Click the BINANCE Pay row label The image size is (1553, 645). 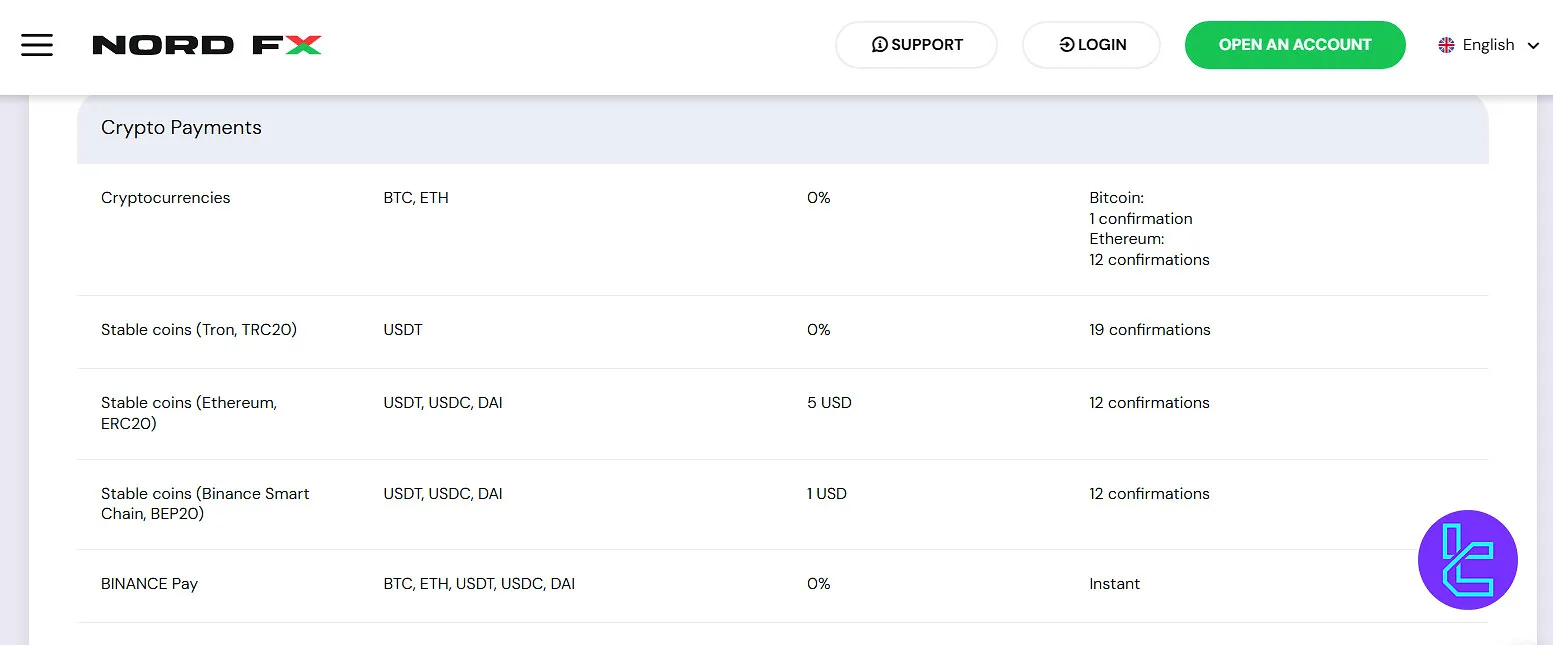pyautogui.click(x=149, y=584)
